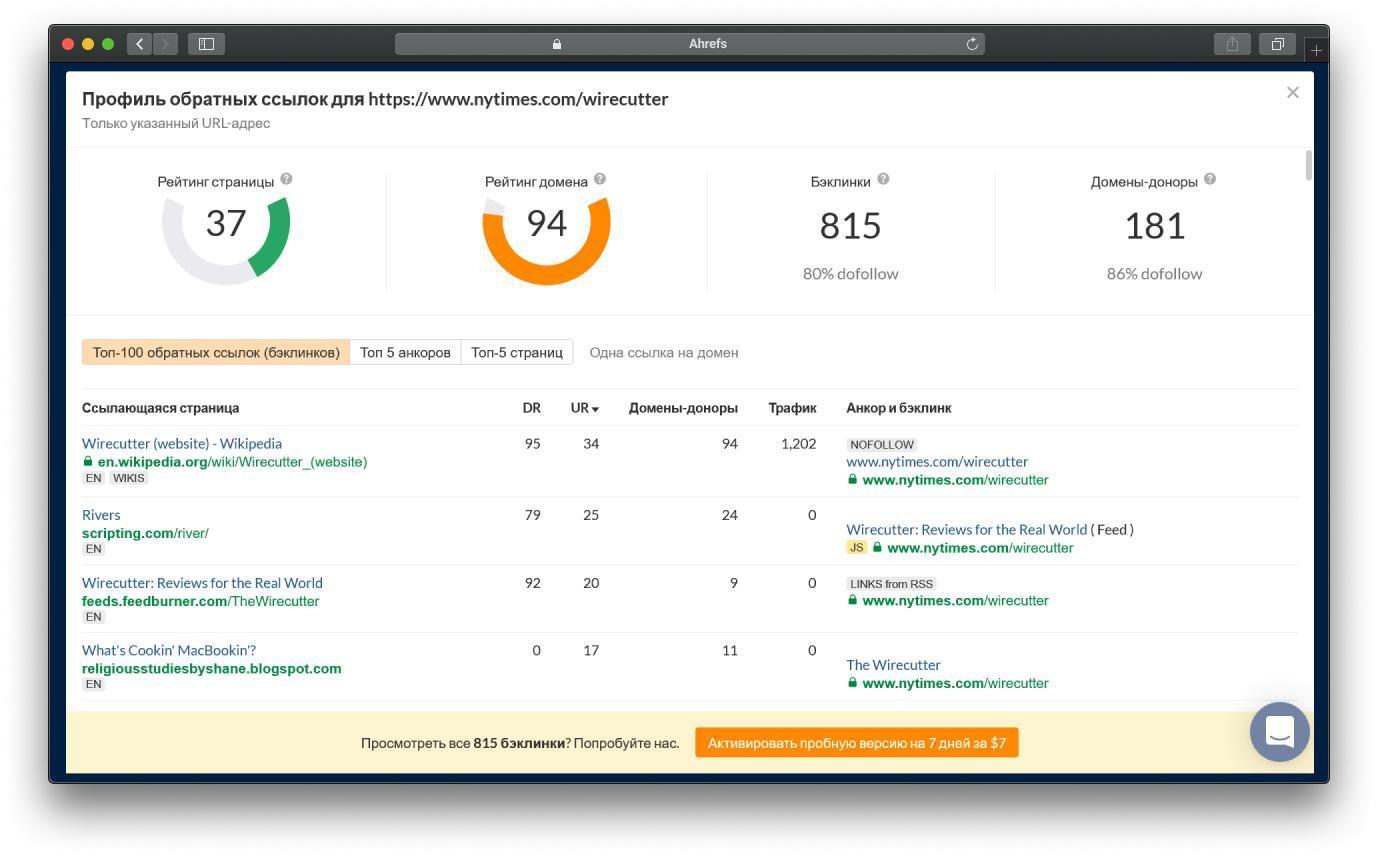The width and height of the screenshot is (1378, 856).
Task: Open the chat support bubble
Action: click(1280, 731)
